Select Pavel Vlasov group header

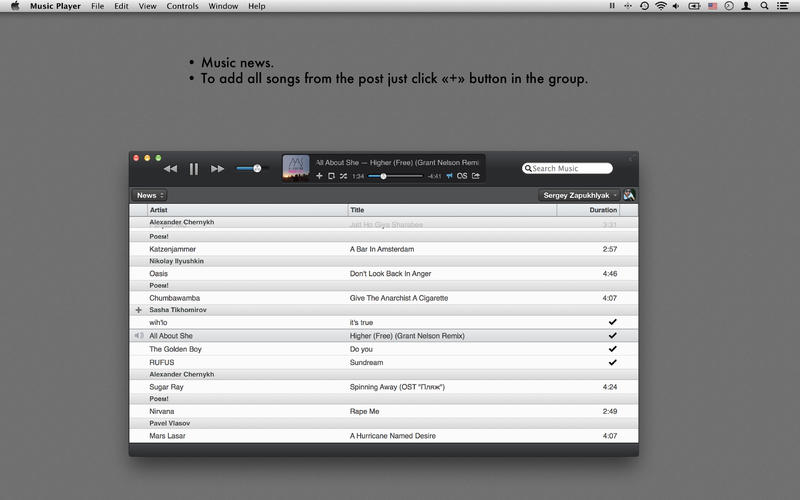[x=384, y=423]
